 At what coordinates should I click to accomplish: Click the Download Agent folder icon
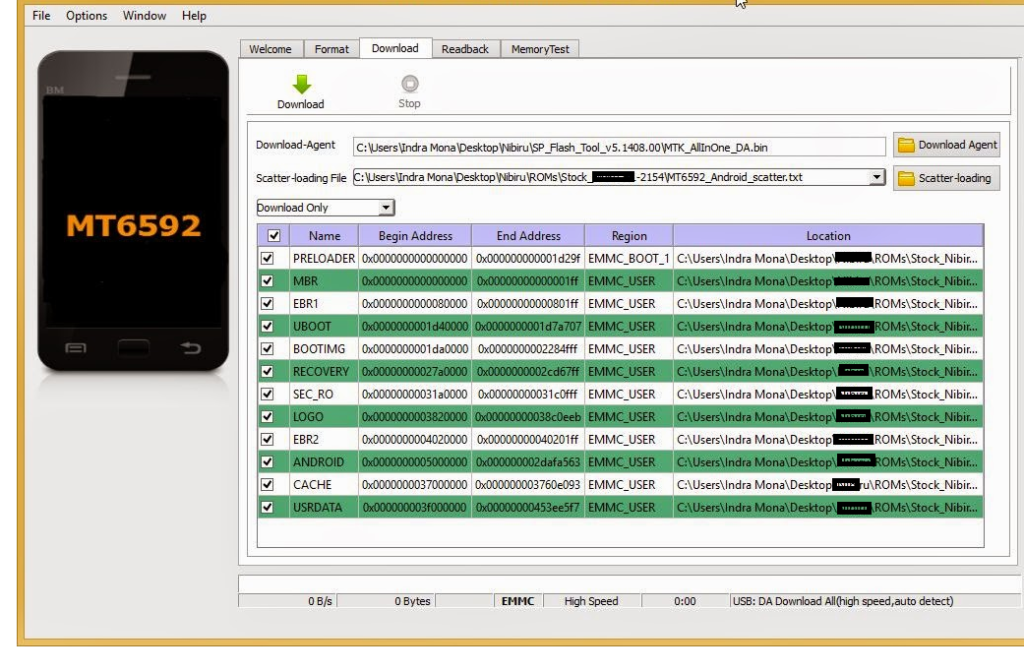906,145
